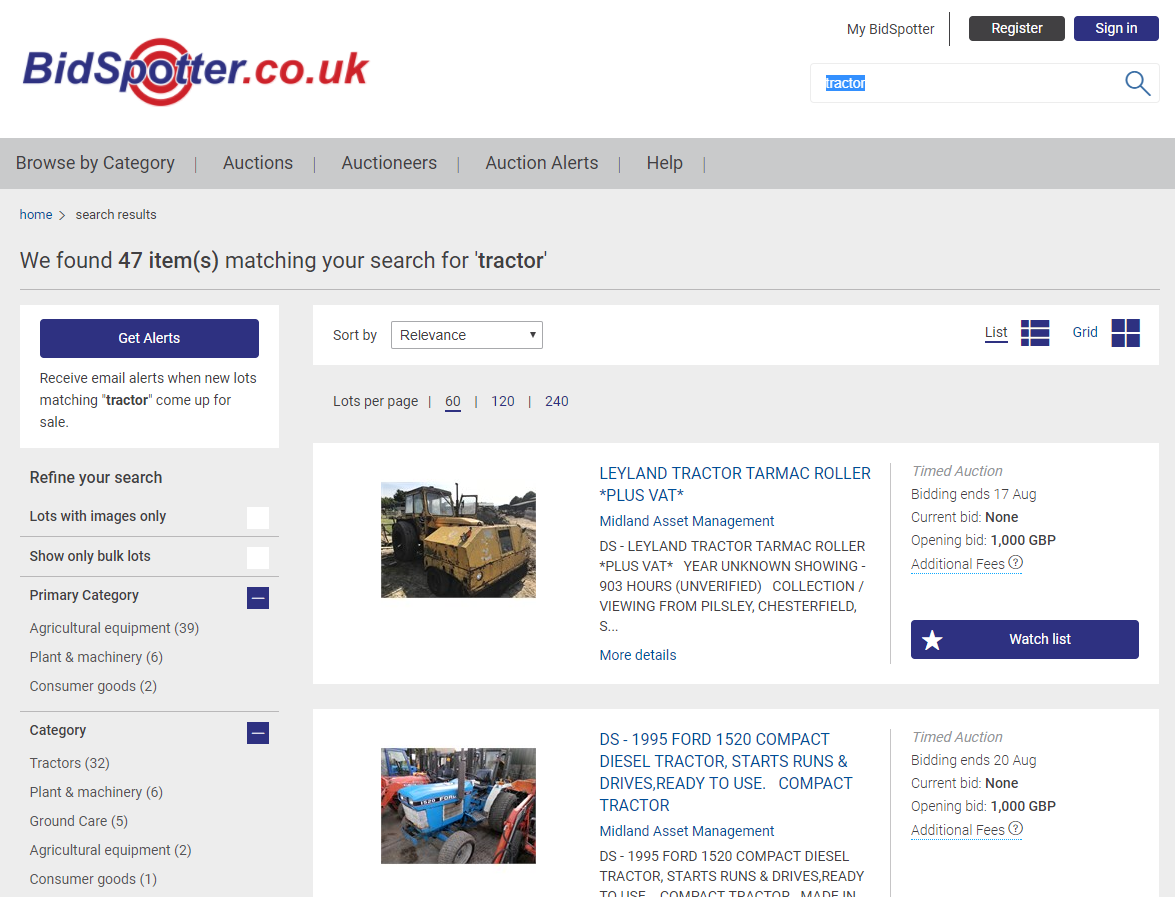
Task: Open the Sort by Relevance dropdown
Action: (x=466, y=335)
